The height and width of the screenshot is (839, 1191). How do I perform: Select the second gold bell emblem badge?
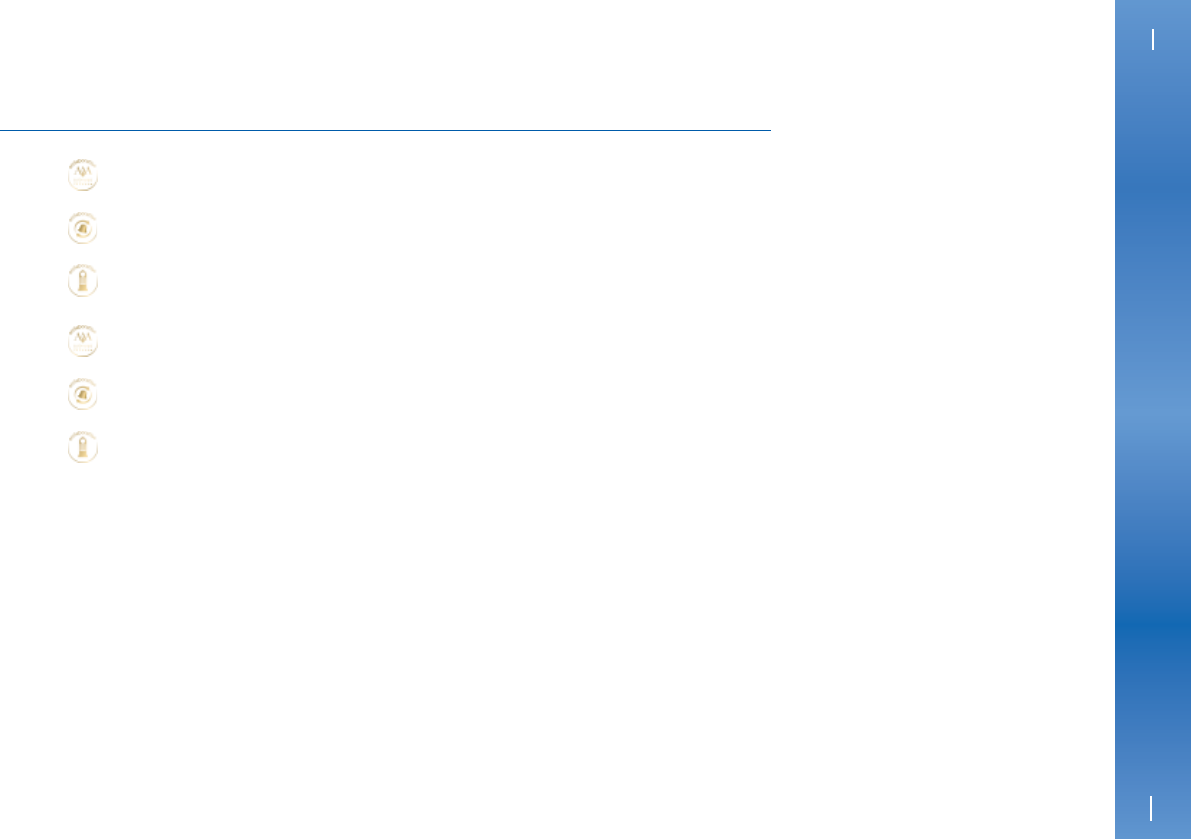pyautogui.click(x=83, y=394)
